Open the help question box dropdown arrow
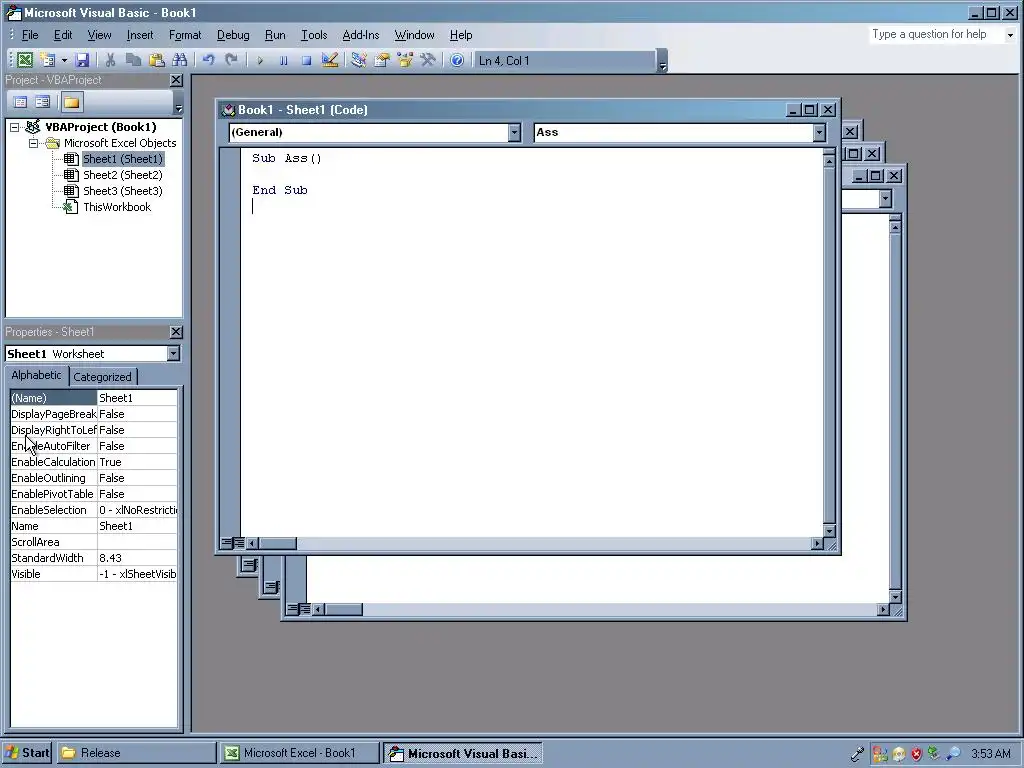 point(1010,35)
